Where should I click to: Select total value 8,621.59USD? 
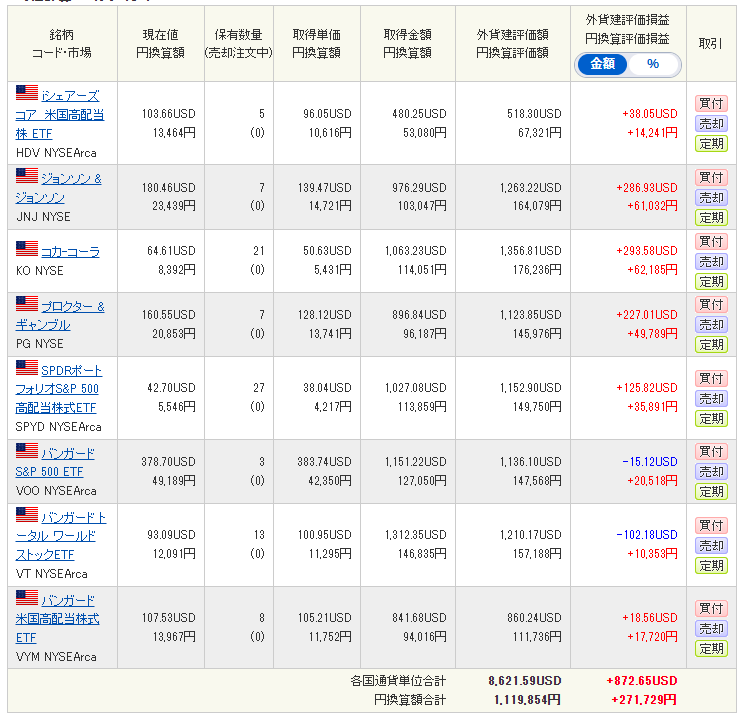point(525,681)
